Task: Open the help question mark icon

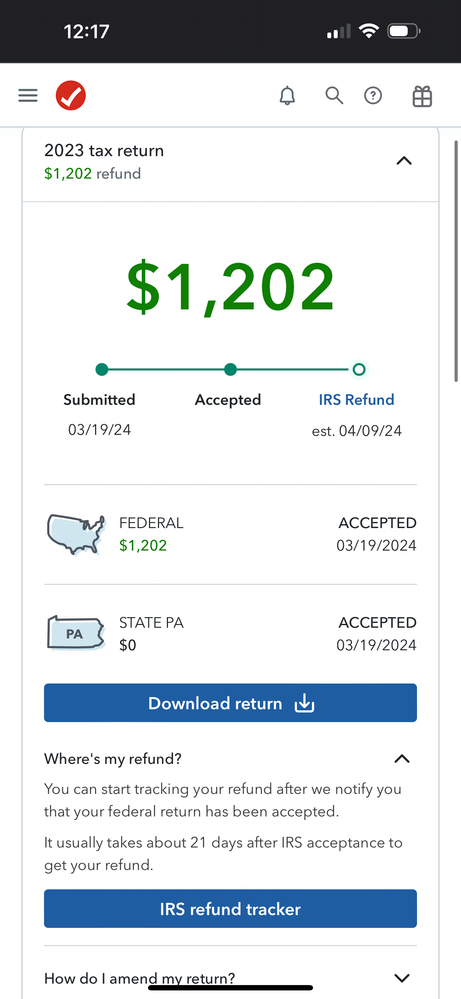Action: [373, 96]
